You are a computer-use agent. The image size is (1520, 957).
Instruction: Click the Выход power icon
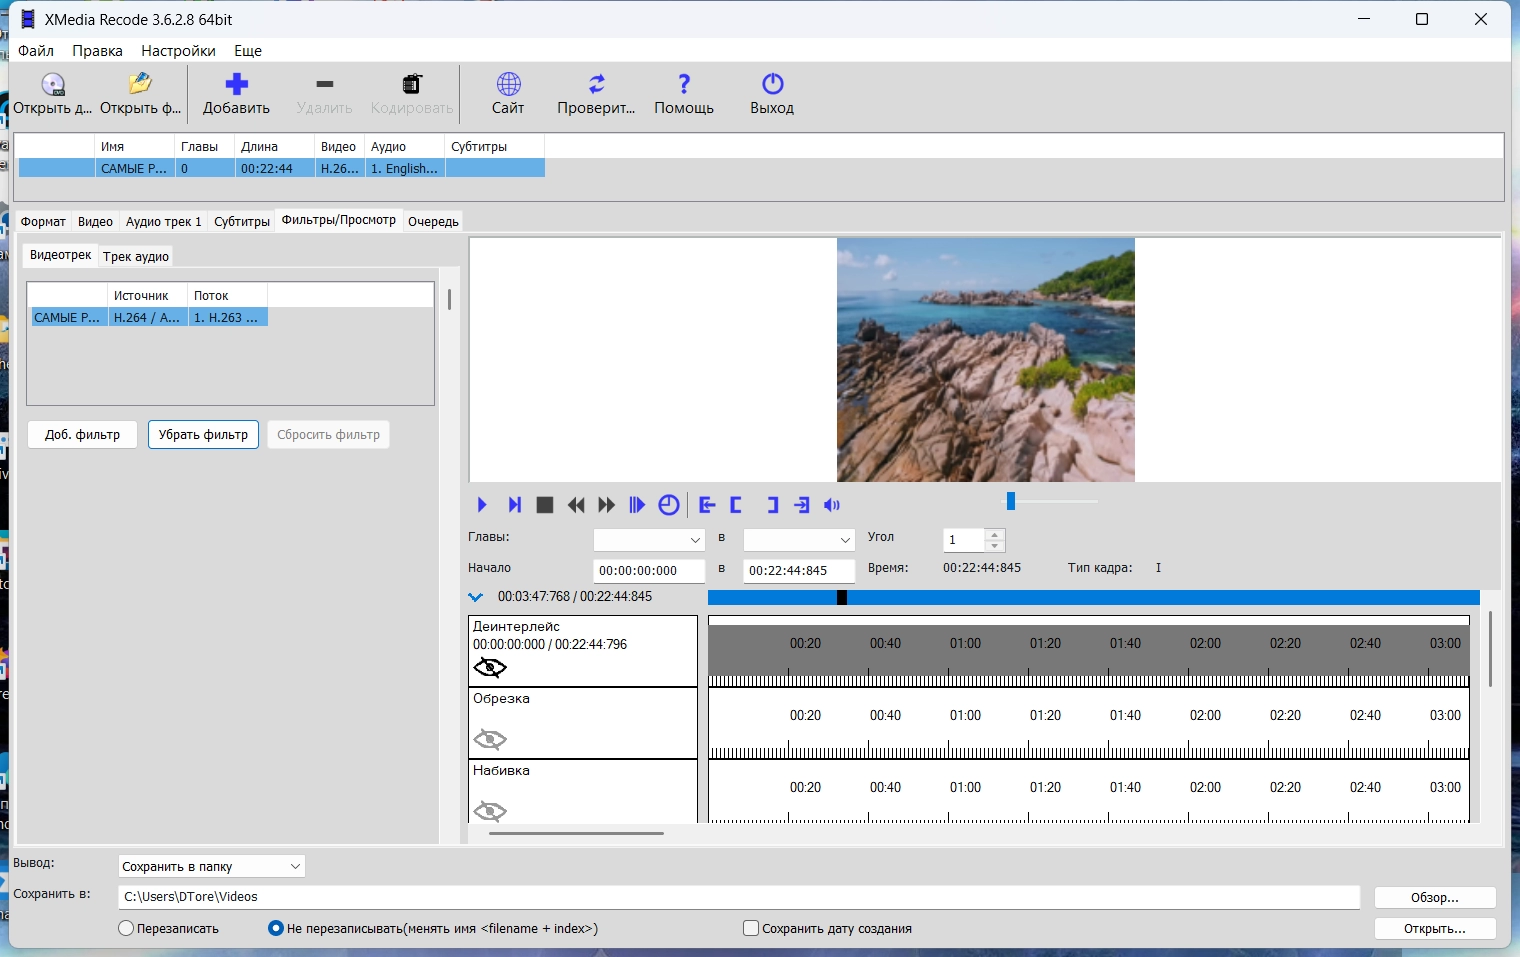[772, 84]
